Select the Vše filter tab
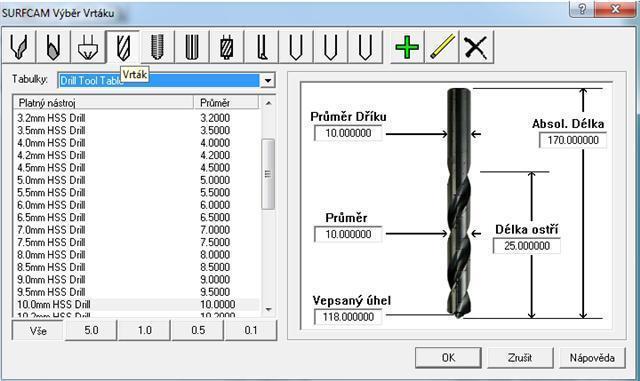This screenshot has height=381, width=640. pyautogui.click(x=38, y=330)
